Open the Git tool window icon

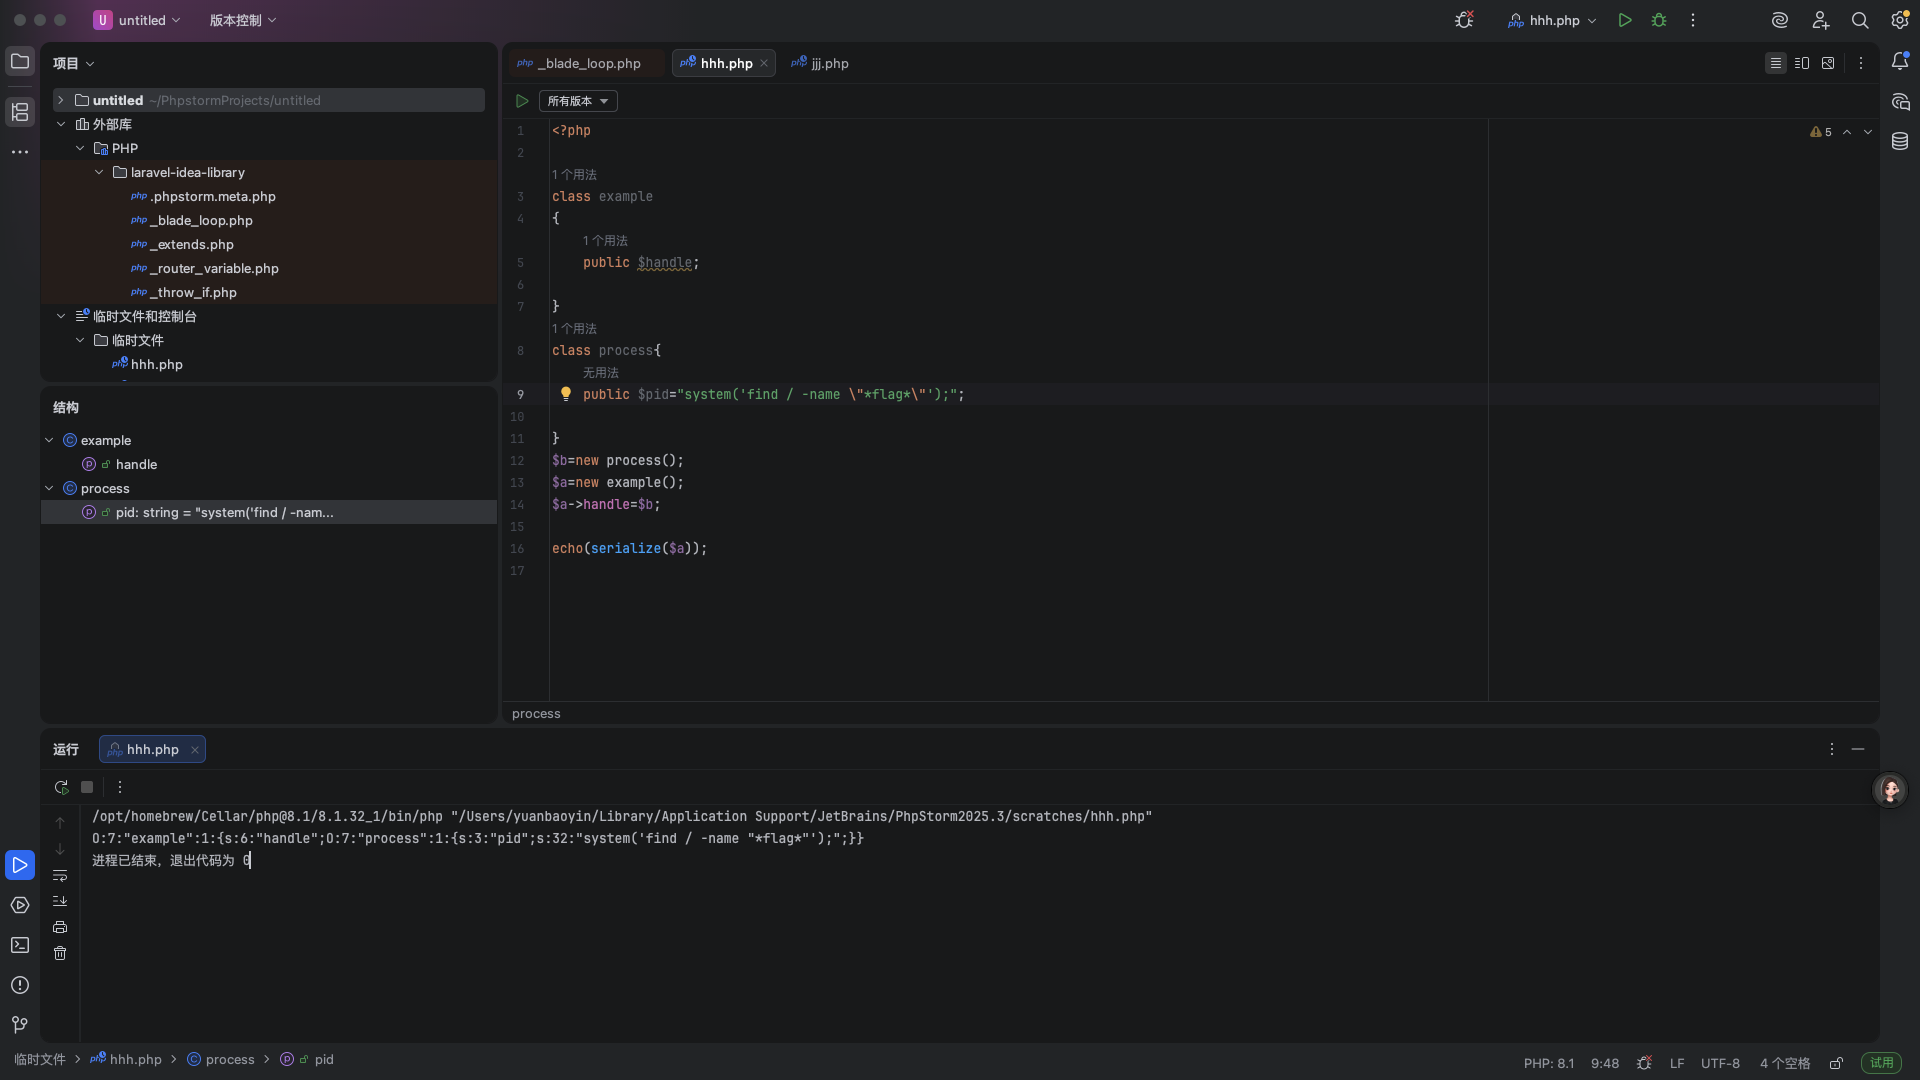pos(20,1025)
